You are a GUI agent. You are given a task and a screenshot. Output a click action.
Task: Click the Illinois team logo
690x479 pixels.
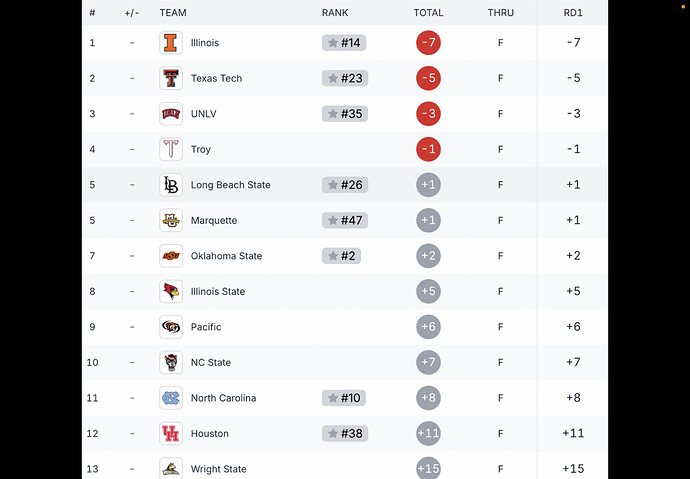[171, 43]
